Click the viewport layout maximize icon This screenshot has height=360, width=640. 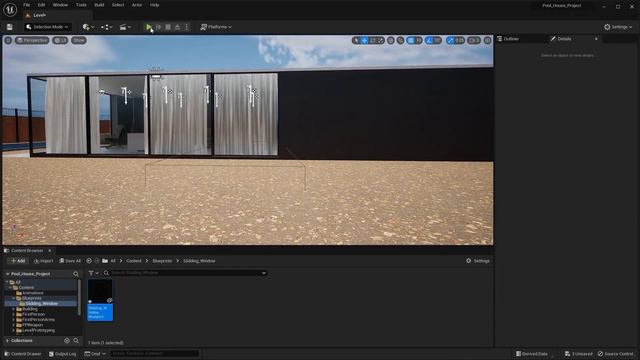pos(487,40)
